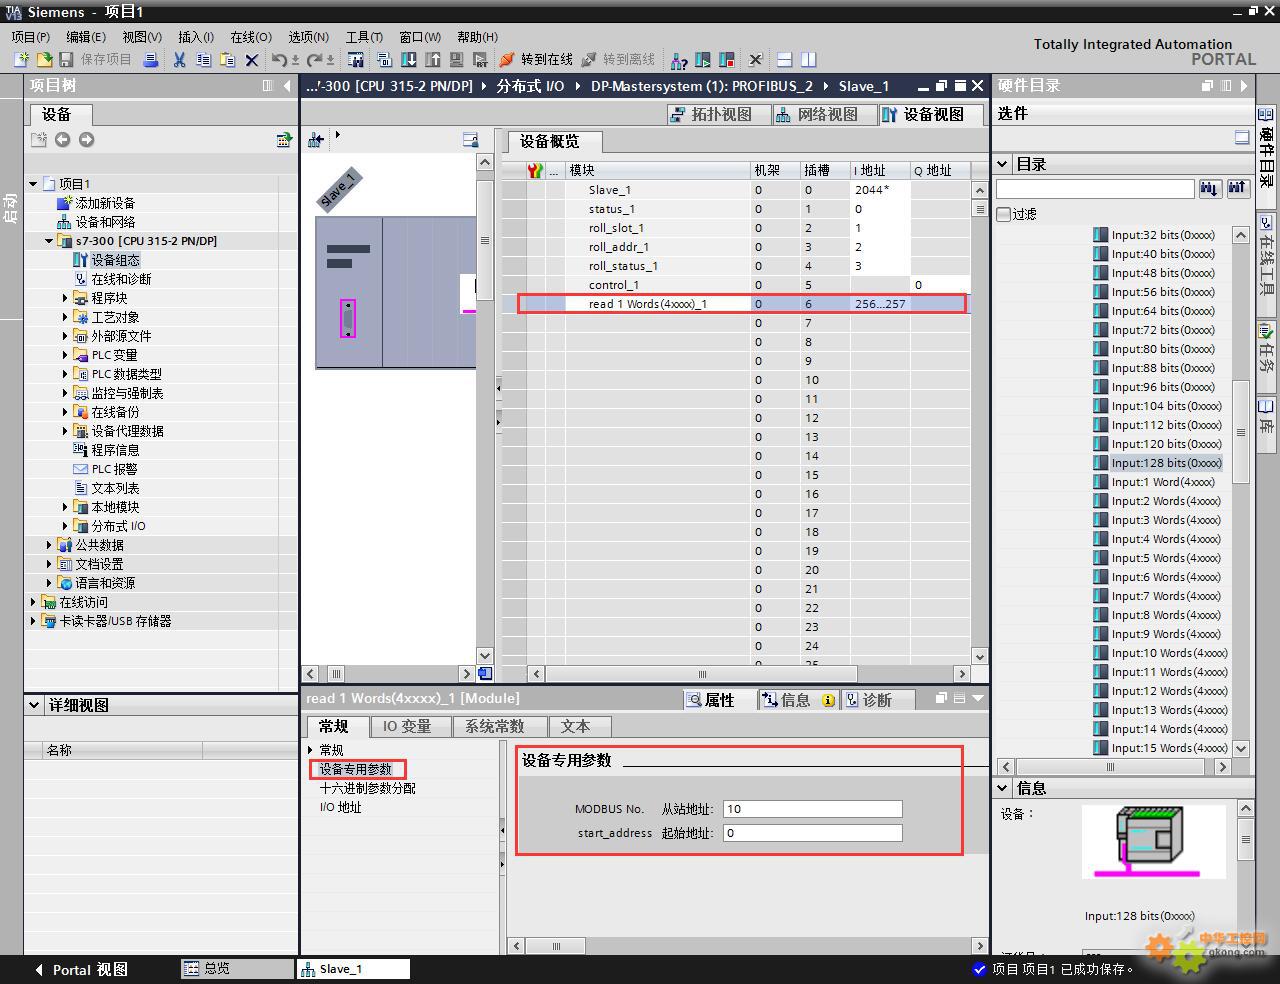Select 添加新设备 in project tree
The width and height of the screenshot is (1280, 984).
[x=105, y=203]
